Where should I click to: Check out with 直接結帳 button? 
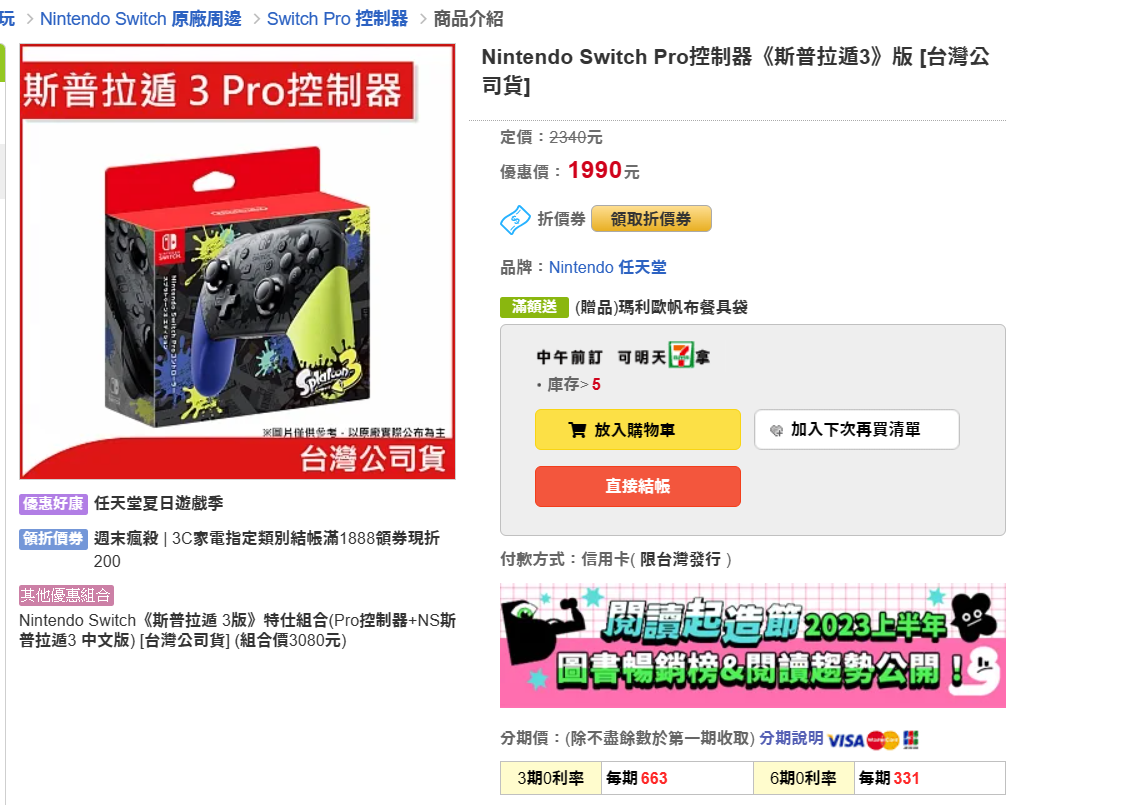coord(637,486)
